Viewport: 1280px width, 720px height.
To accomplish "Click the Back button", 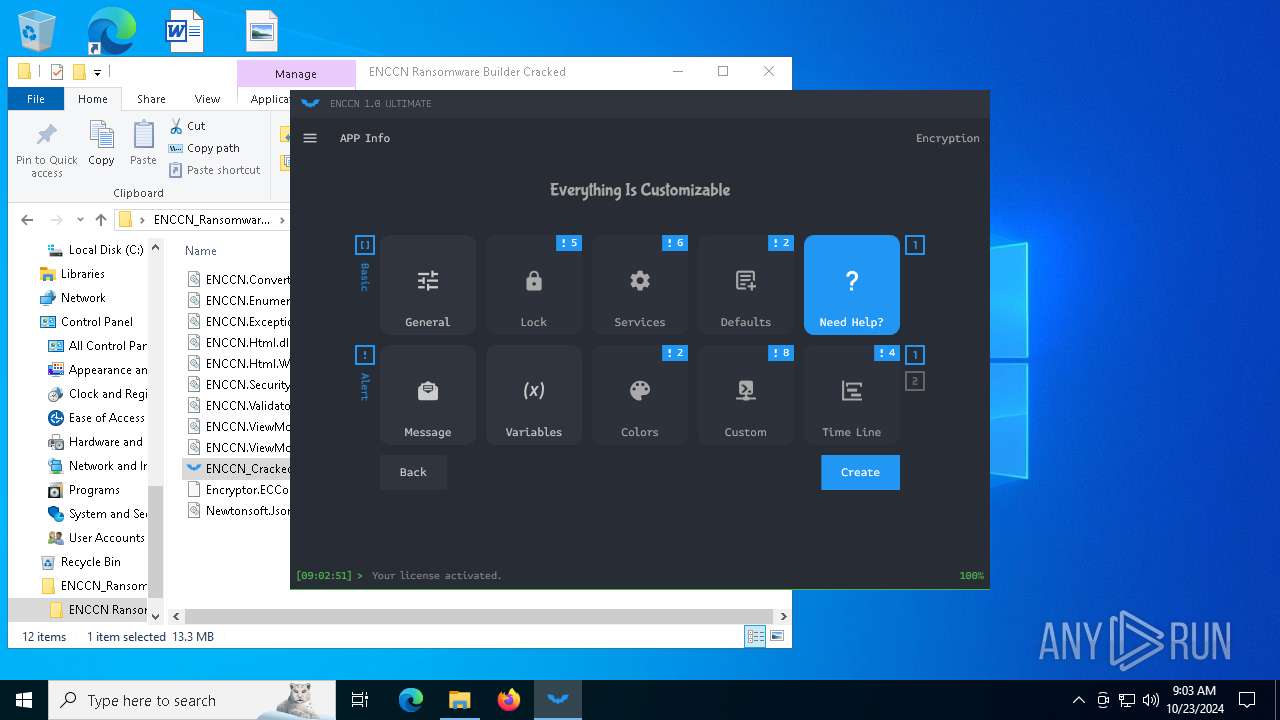I will [x=413, y=472].
